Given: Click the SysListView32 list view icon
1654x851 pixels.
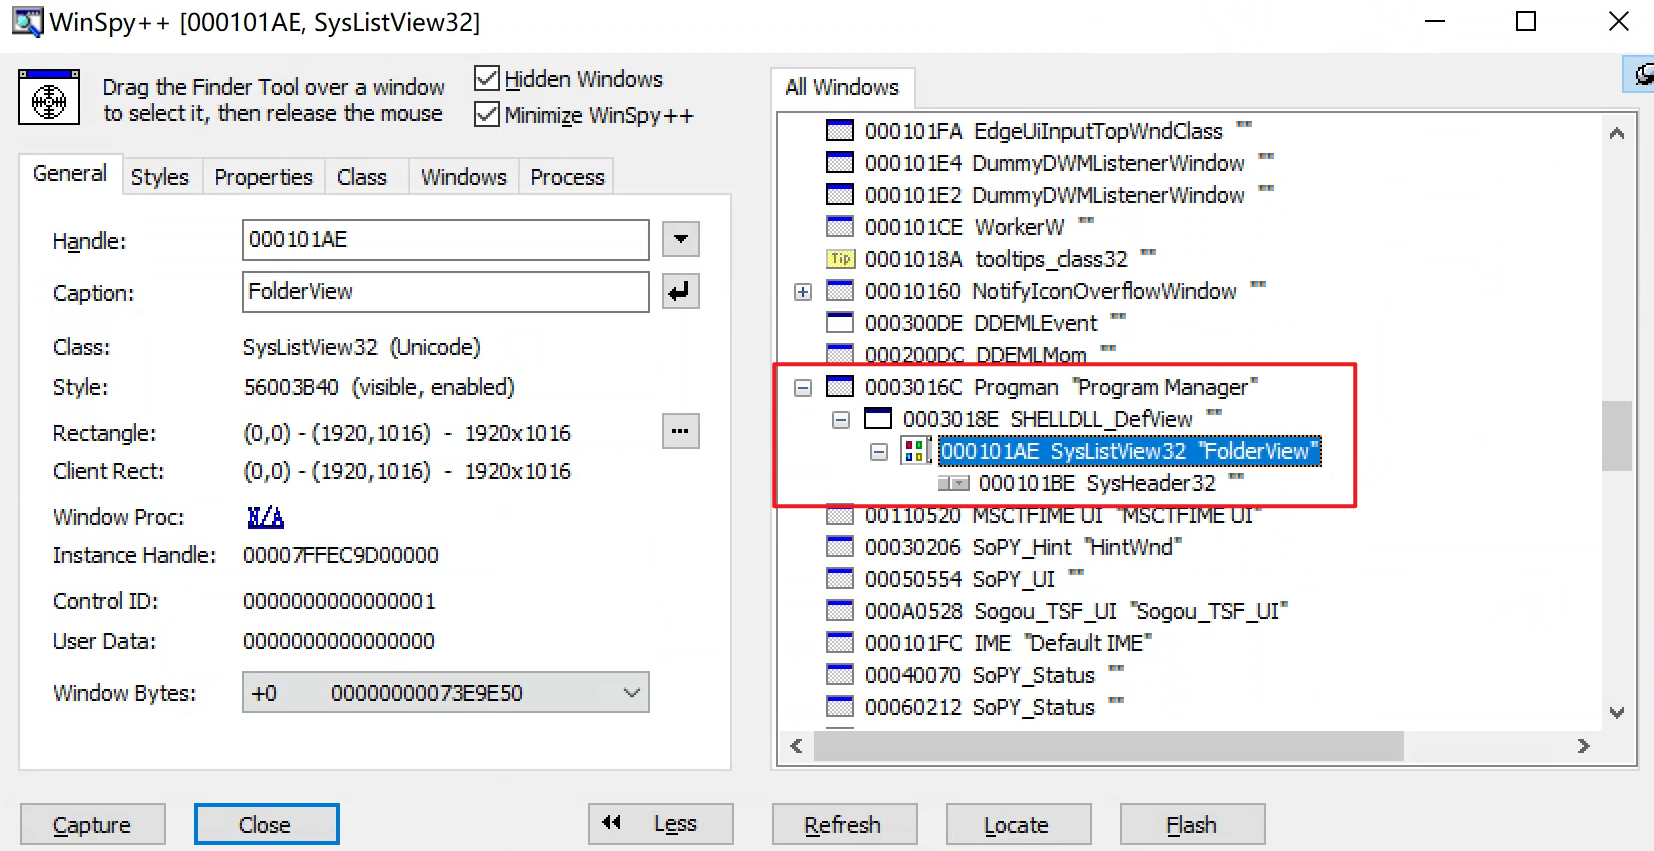Looking at the screenshot, I should [x=915, y=451].
